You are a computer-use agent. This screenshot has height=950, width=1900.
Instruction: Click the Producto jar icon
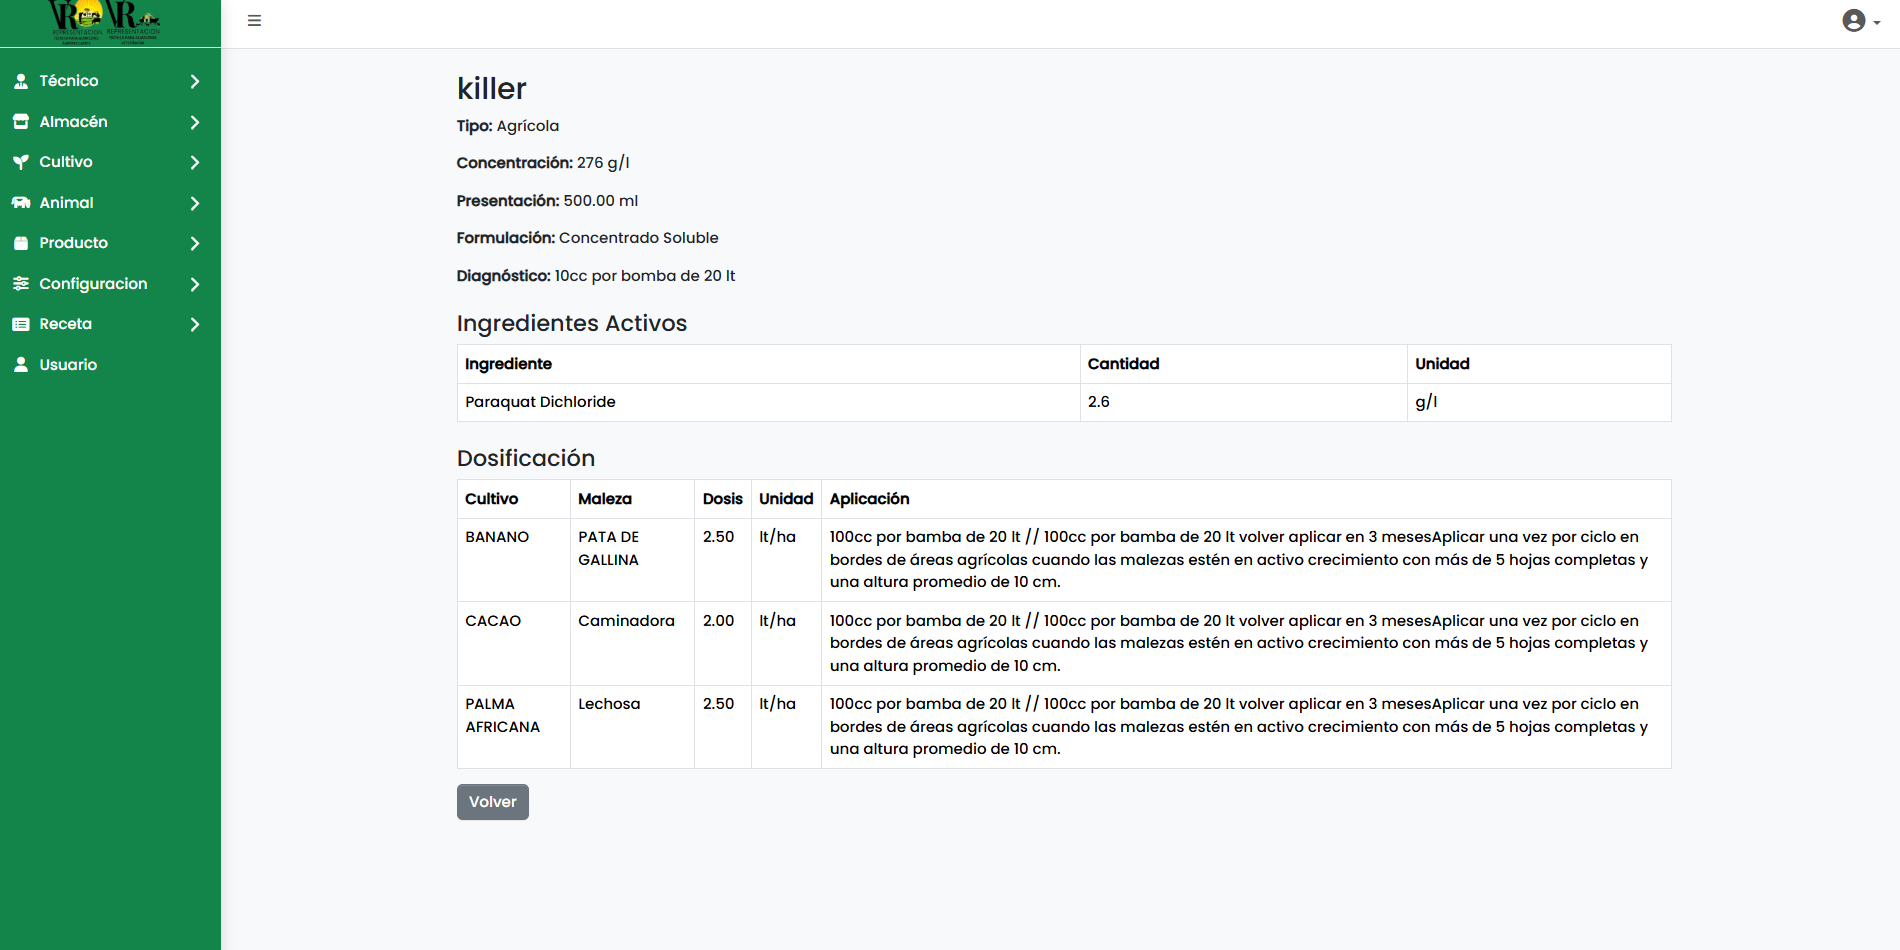click(x=21, y=243)
